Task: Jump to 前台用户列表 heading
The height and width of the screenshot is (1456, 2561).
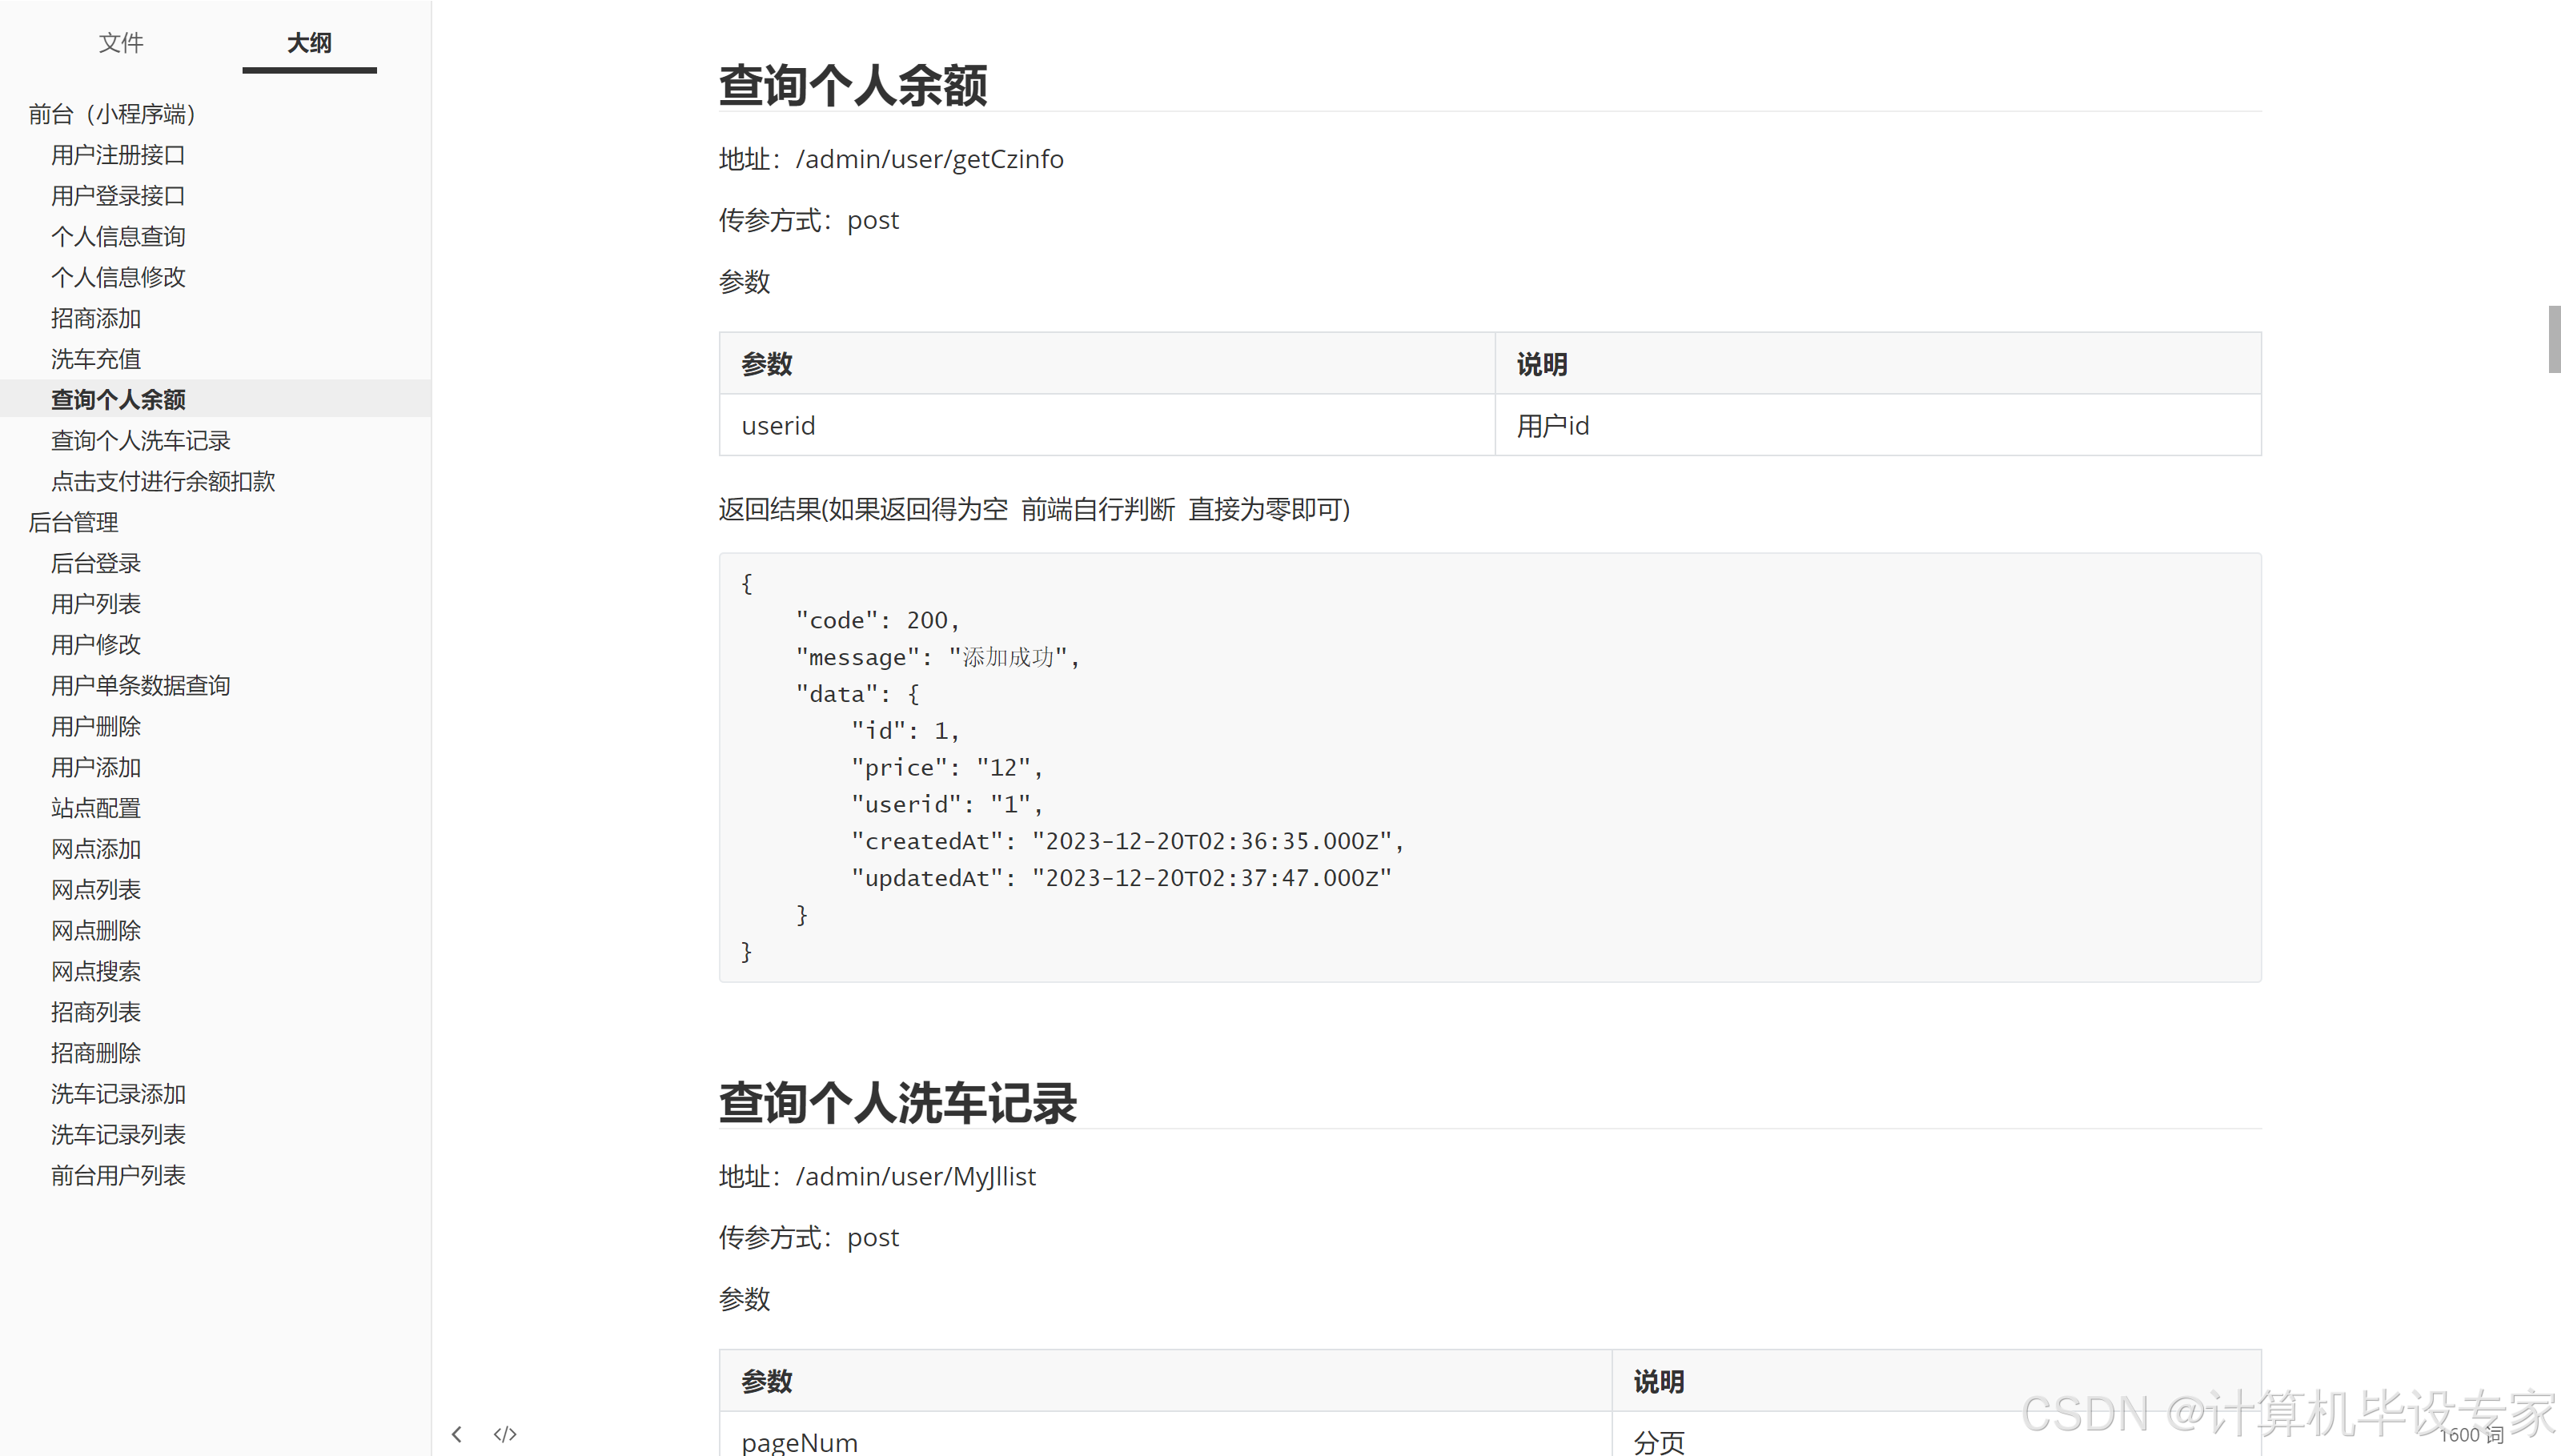Action: 118,1176
